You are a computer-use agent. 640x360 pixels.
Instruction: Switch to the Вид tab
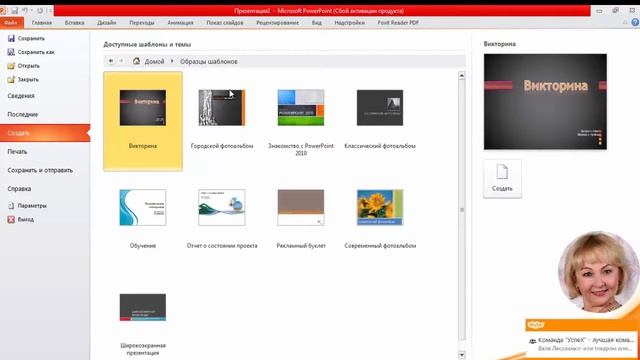click(317, 23)
